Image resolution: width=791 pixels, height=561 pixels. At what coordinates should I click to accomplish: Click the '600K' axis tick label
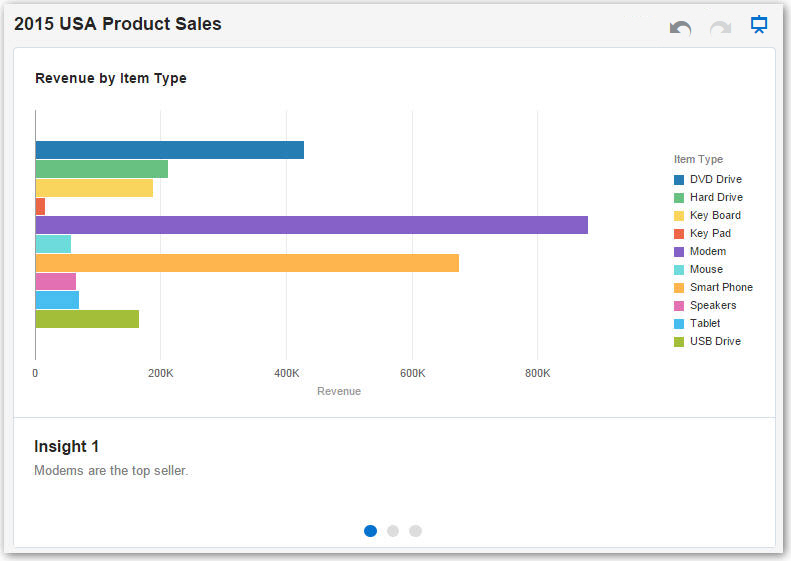point(413,373)
